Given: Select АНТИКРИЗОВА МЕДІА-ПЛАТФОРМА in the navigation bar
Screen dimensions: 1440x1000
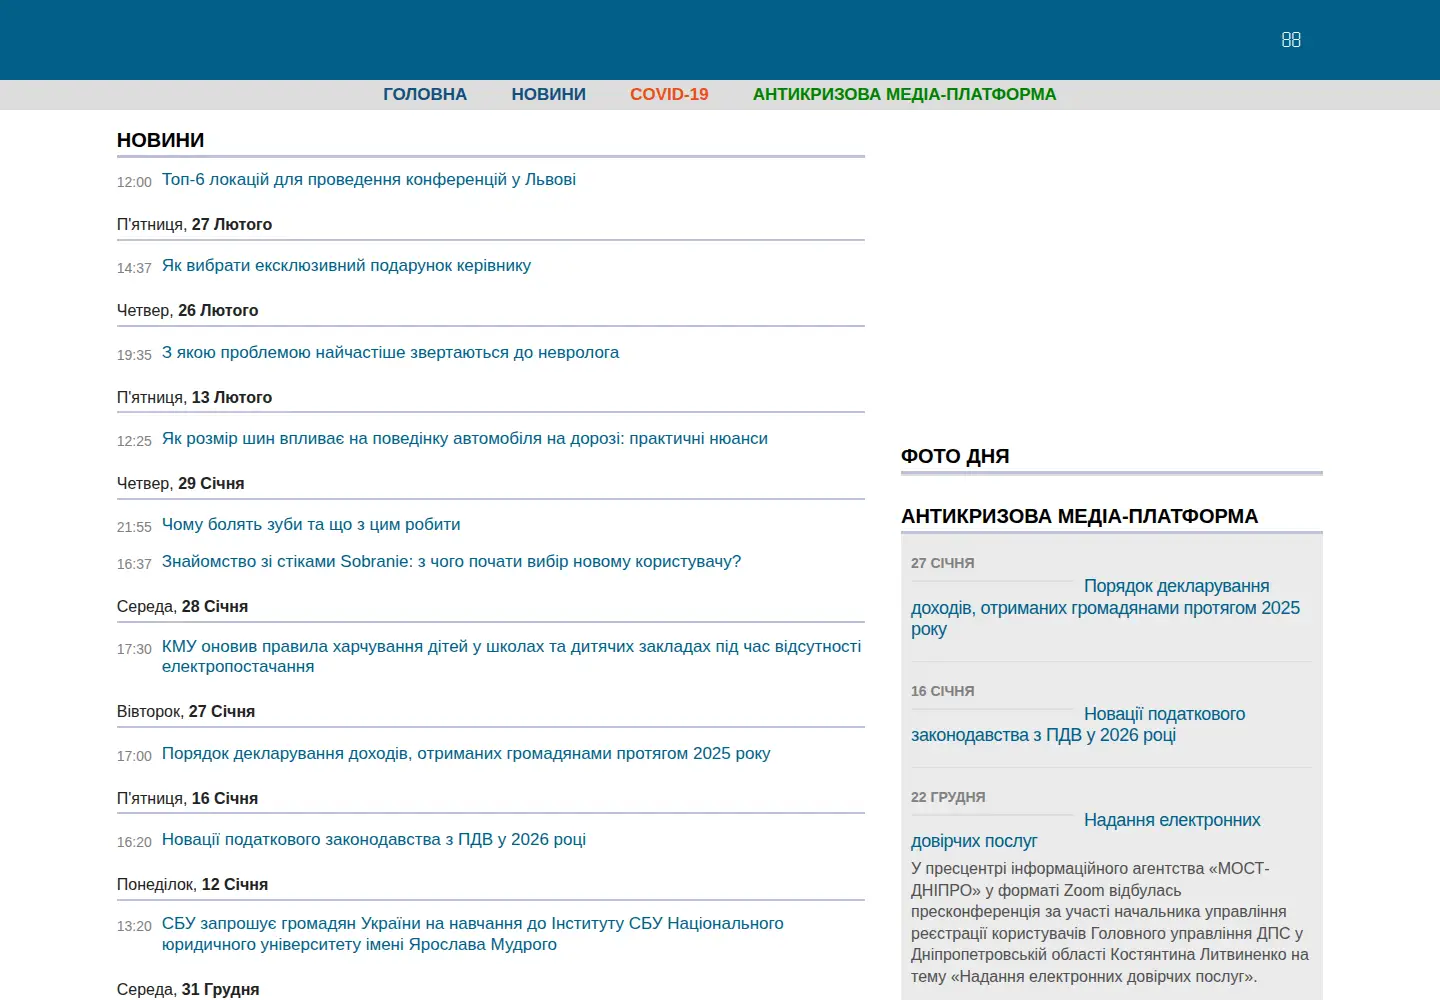Looking at the screenshot, I should click(x=904, y=94).
